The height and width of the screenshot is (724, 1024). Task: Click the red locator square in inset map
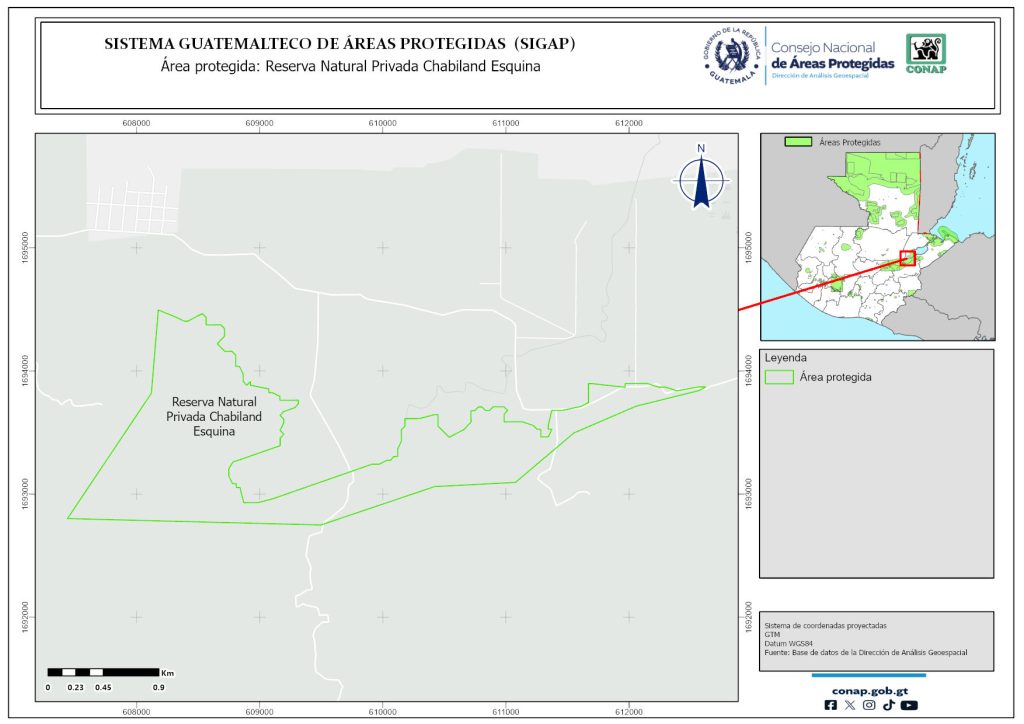[x=907, y=258]
